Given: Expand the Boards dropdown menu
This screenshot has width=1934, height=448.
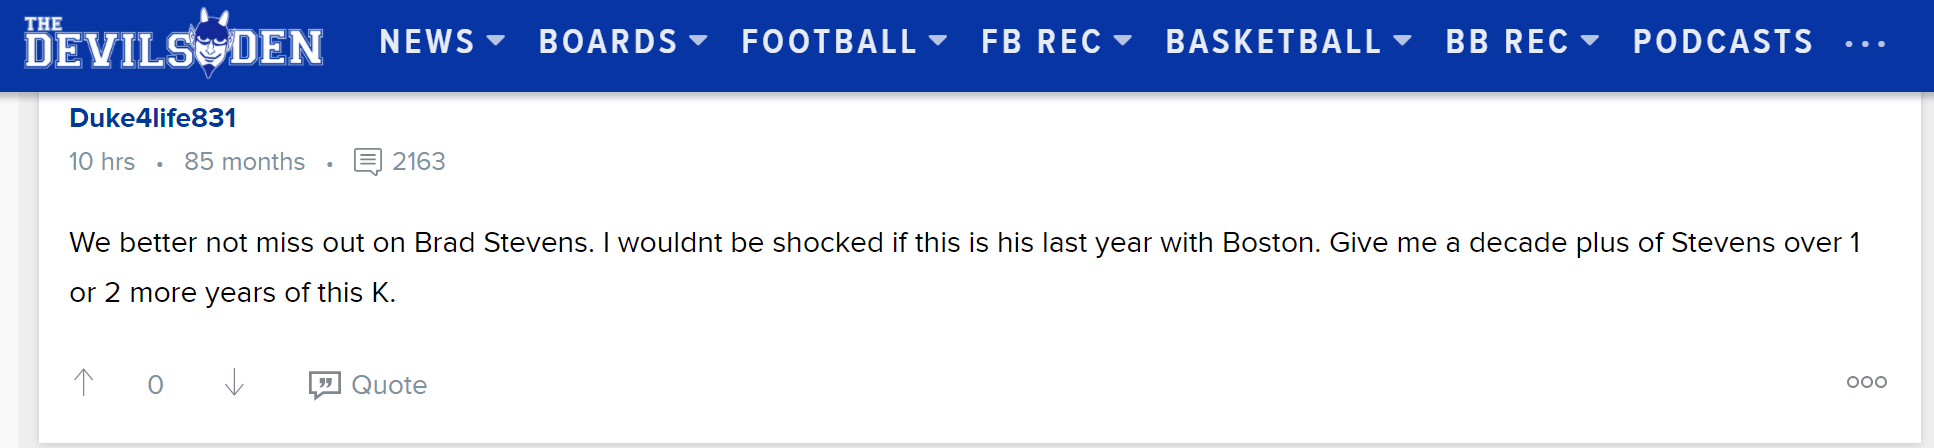Looking at the screenshot, I should pos(622,42).
